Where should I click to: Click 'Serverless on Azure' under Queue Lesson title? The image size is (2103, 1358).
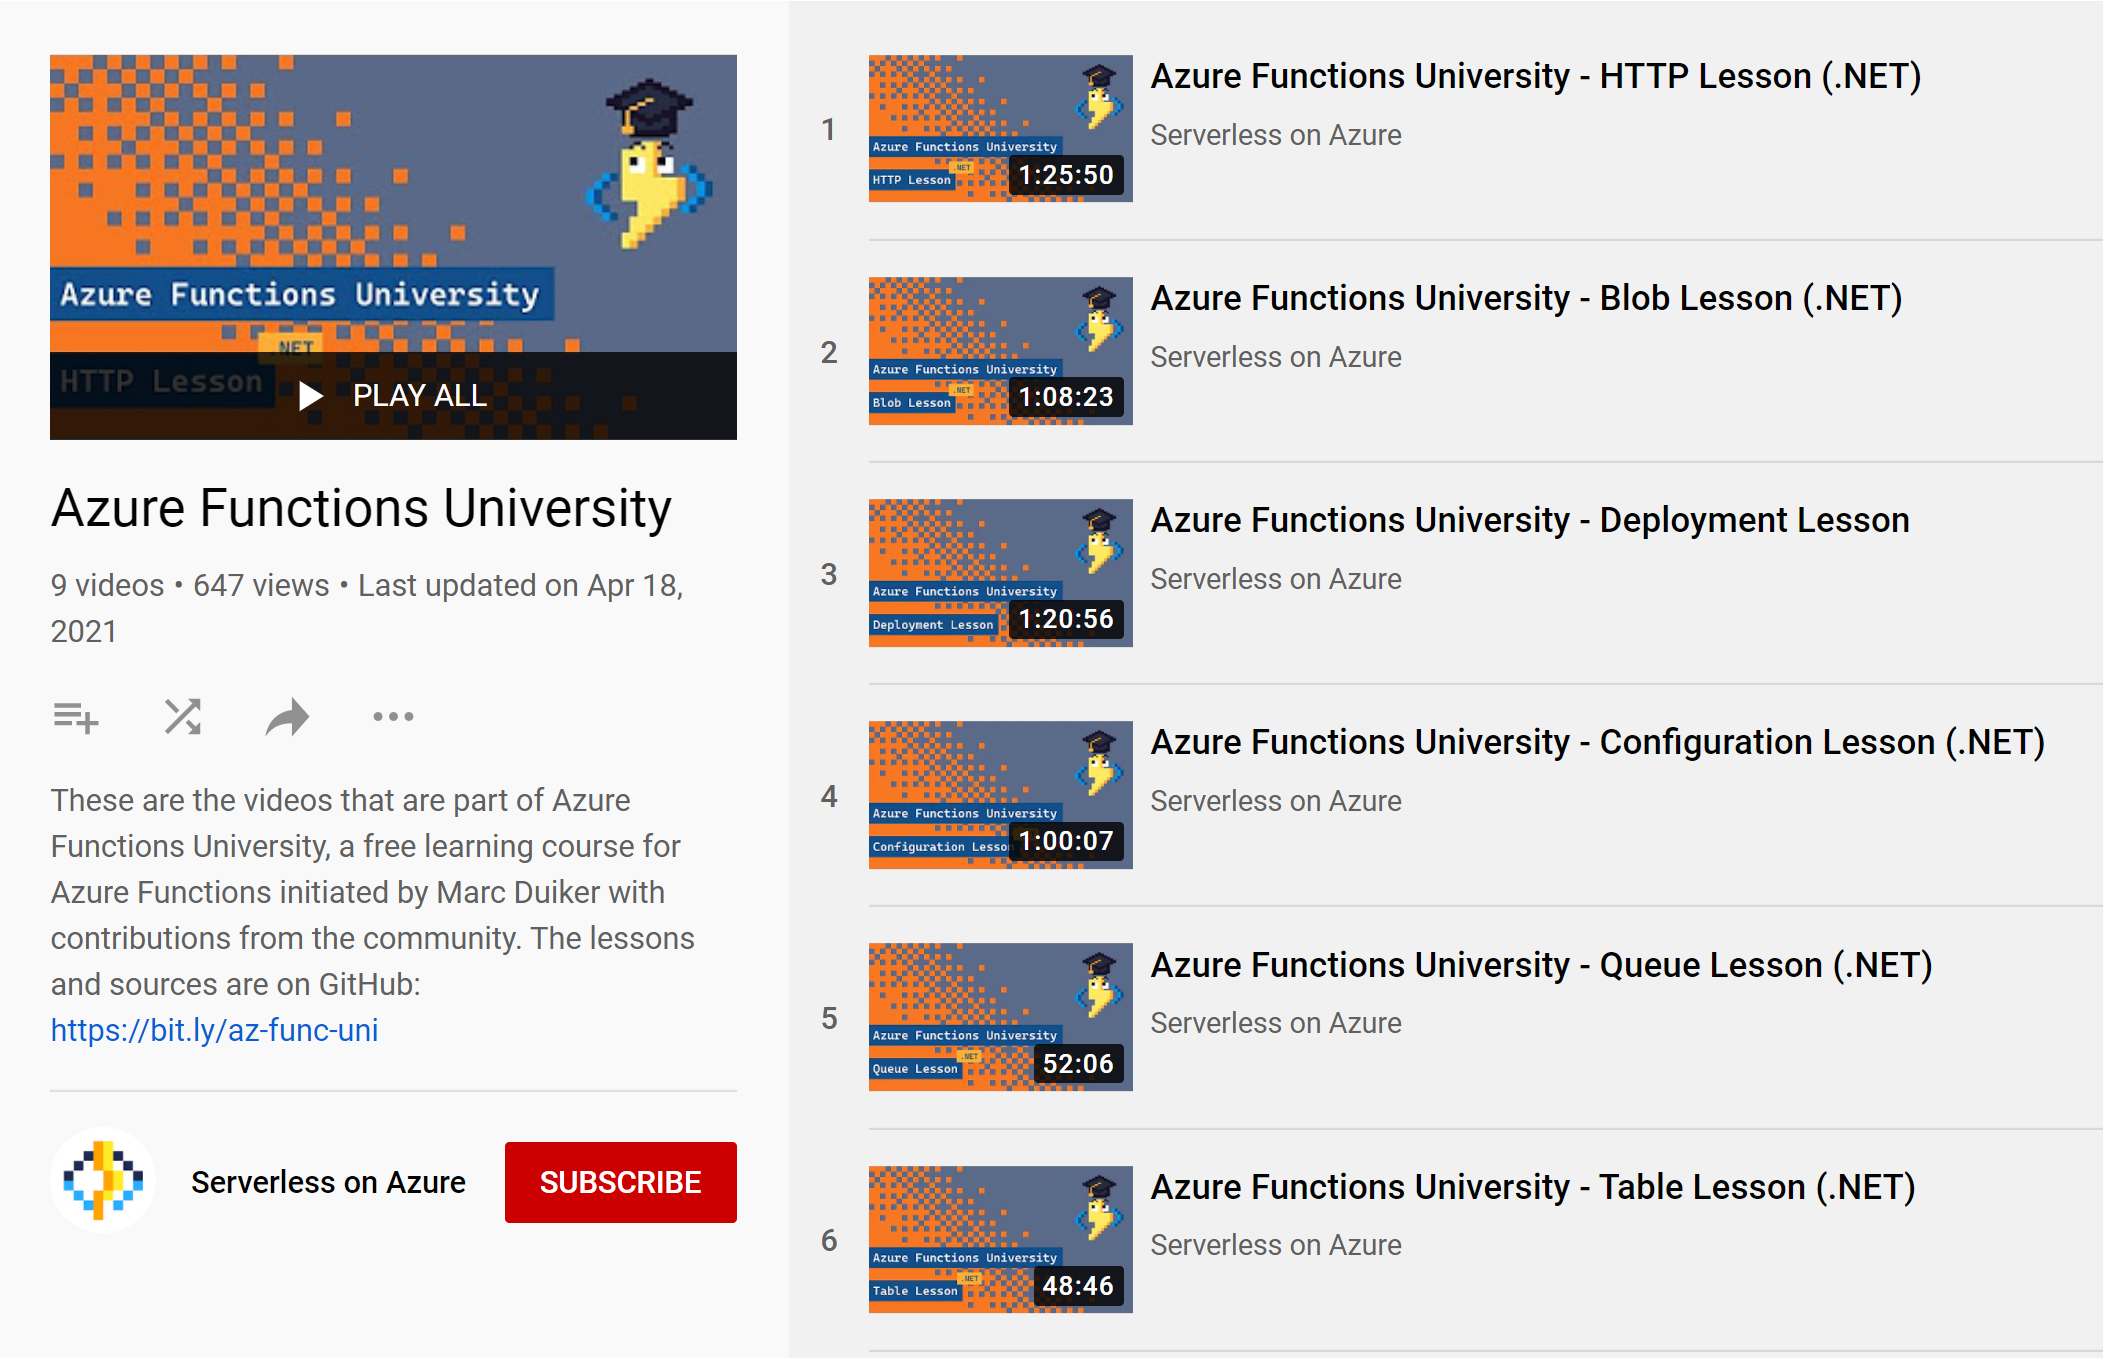tap(1276, 1023)
